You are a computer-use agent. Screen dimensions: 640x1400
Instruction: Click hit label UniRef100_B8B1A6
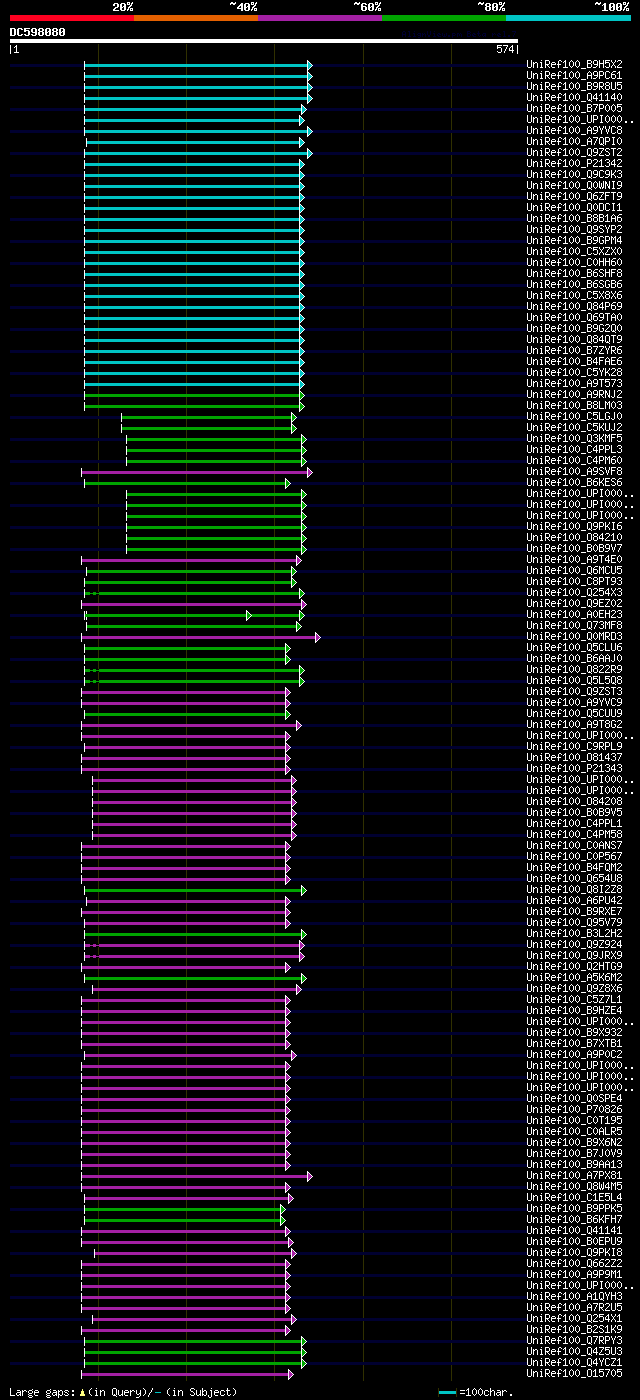574,219
